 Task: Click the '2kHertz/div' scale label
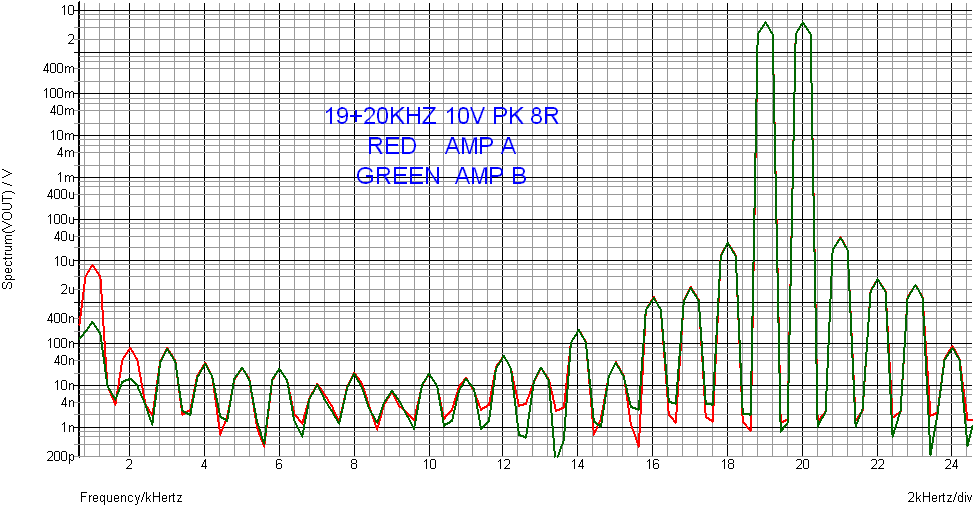[940, 496]
